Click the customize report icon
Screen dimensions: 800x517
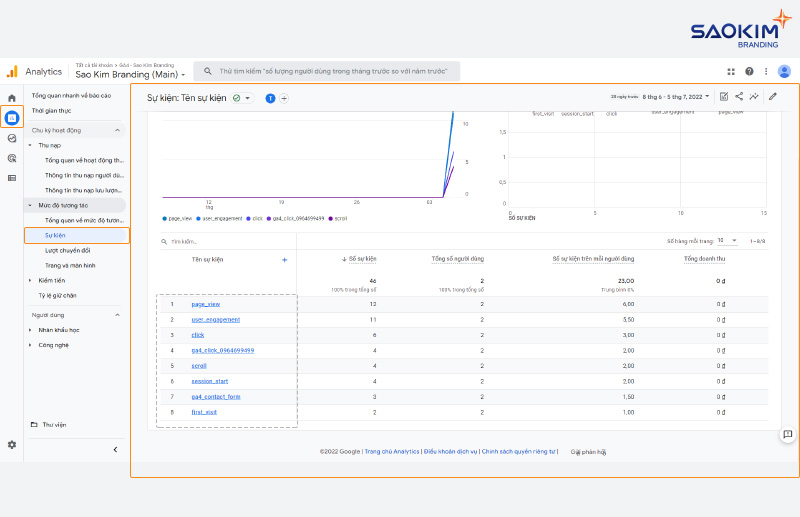[723, 96]
